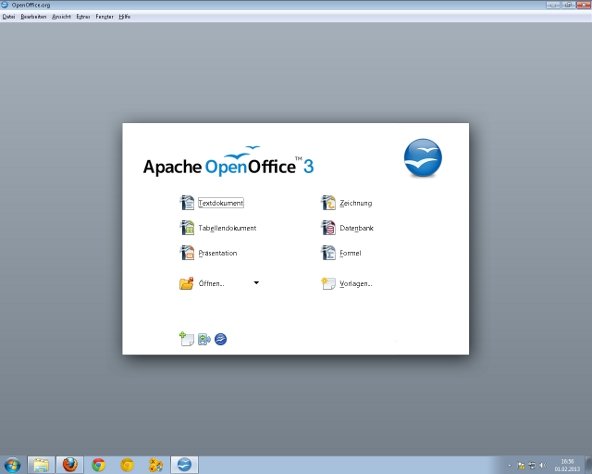
Task: Click the small OpenOffice info globe icon
Action: coord(220,339)
